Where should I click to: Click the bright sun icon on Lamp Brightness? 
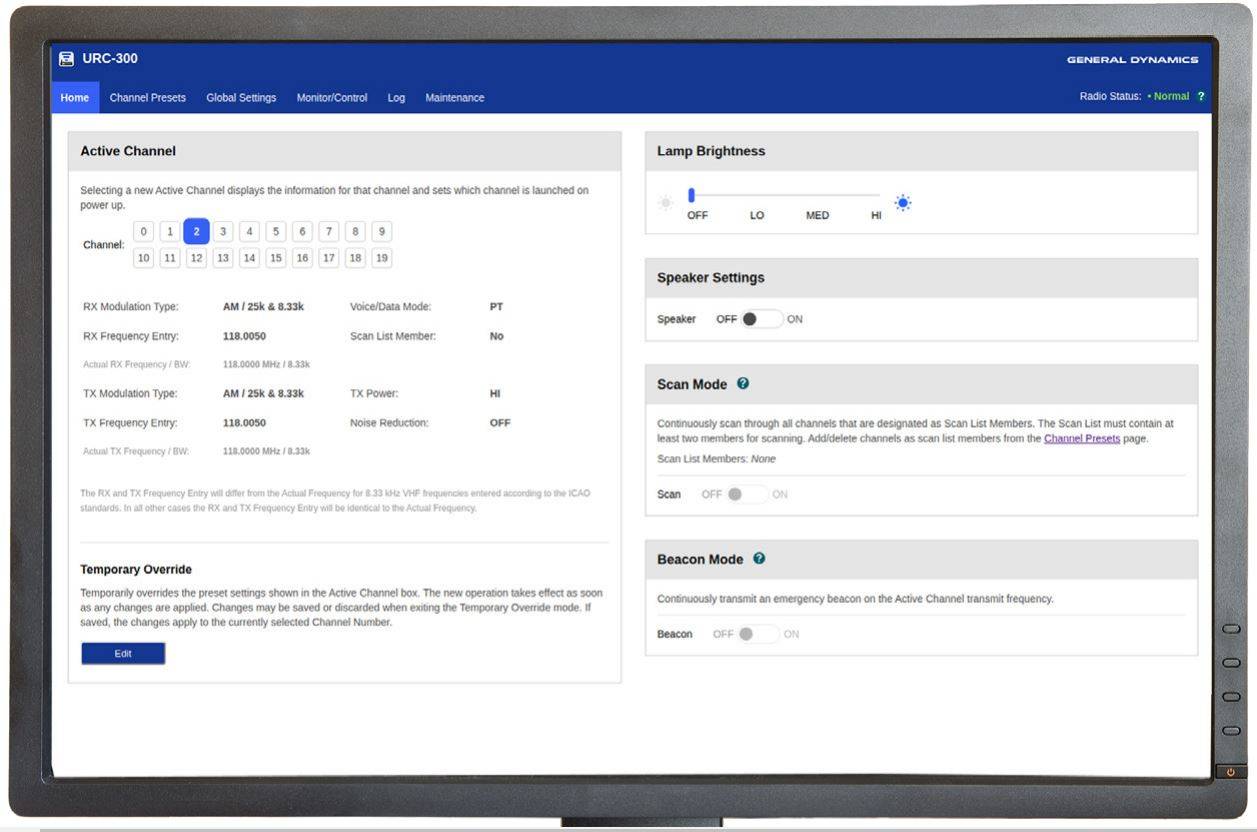click(x=902, y=202)
